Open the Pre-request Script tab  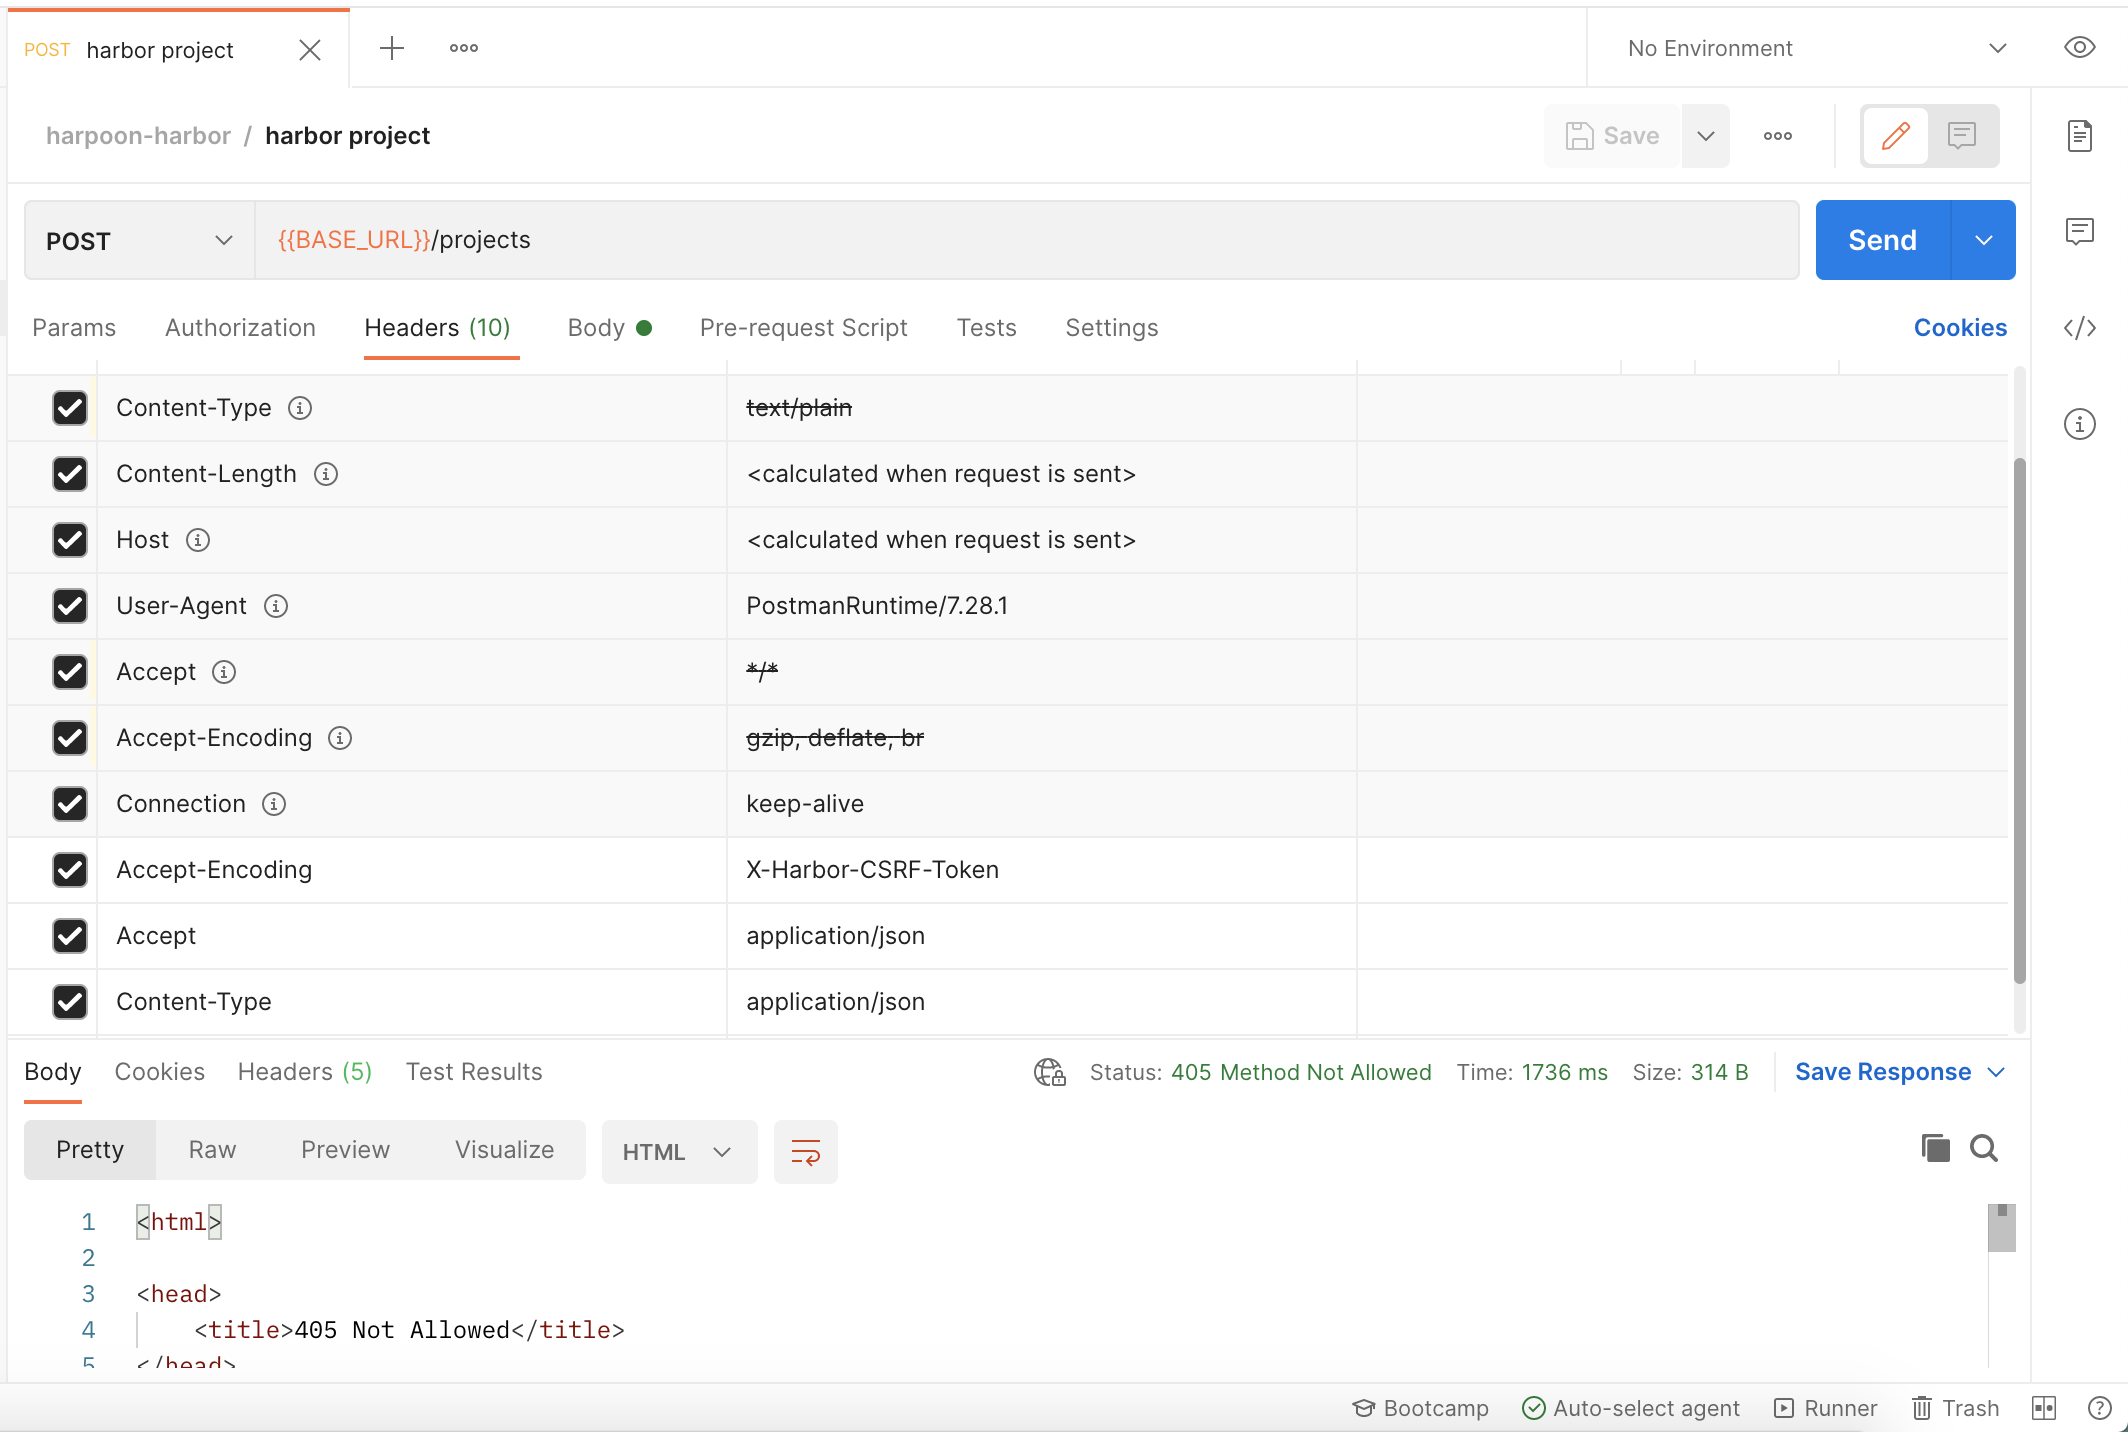coord(804,328)
